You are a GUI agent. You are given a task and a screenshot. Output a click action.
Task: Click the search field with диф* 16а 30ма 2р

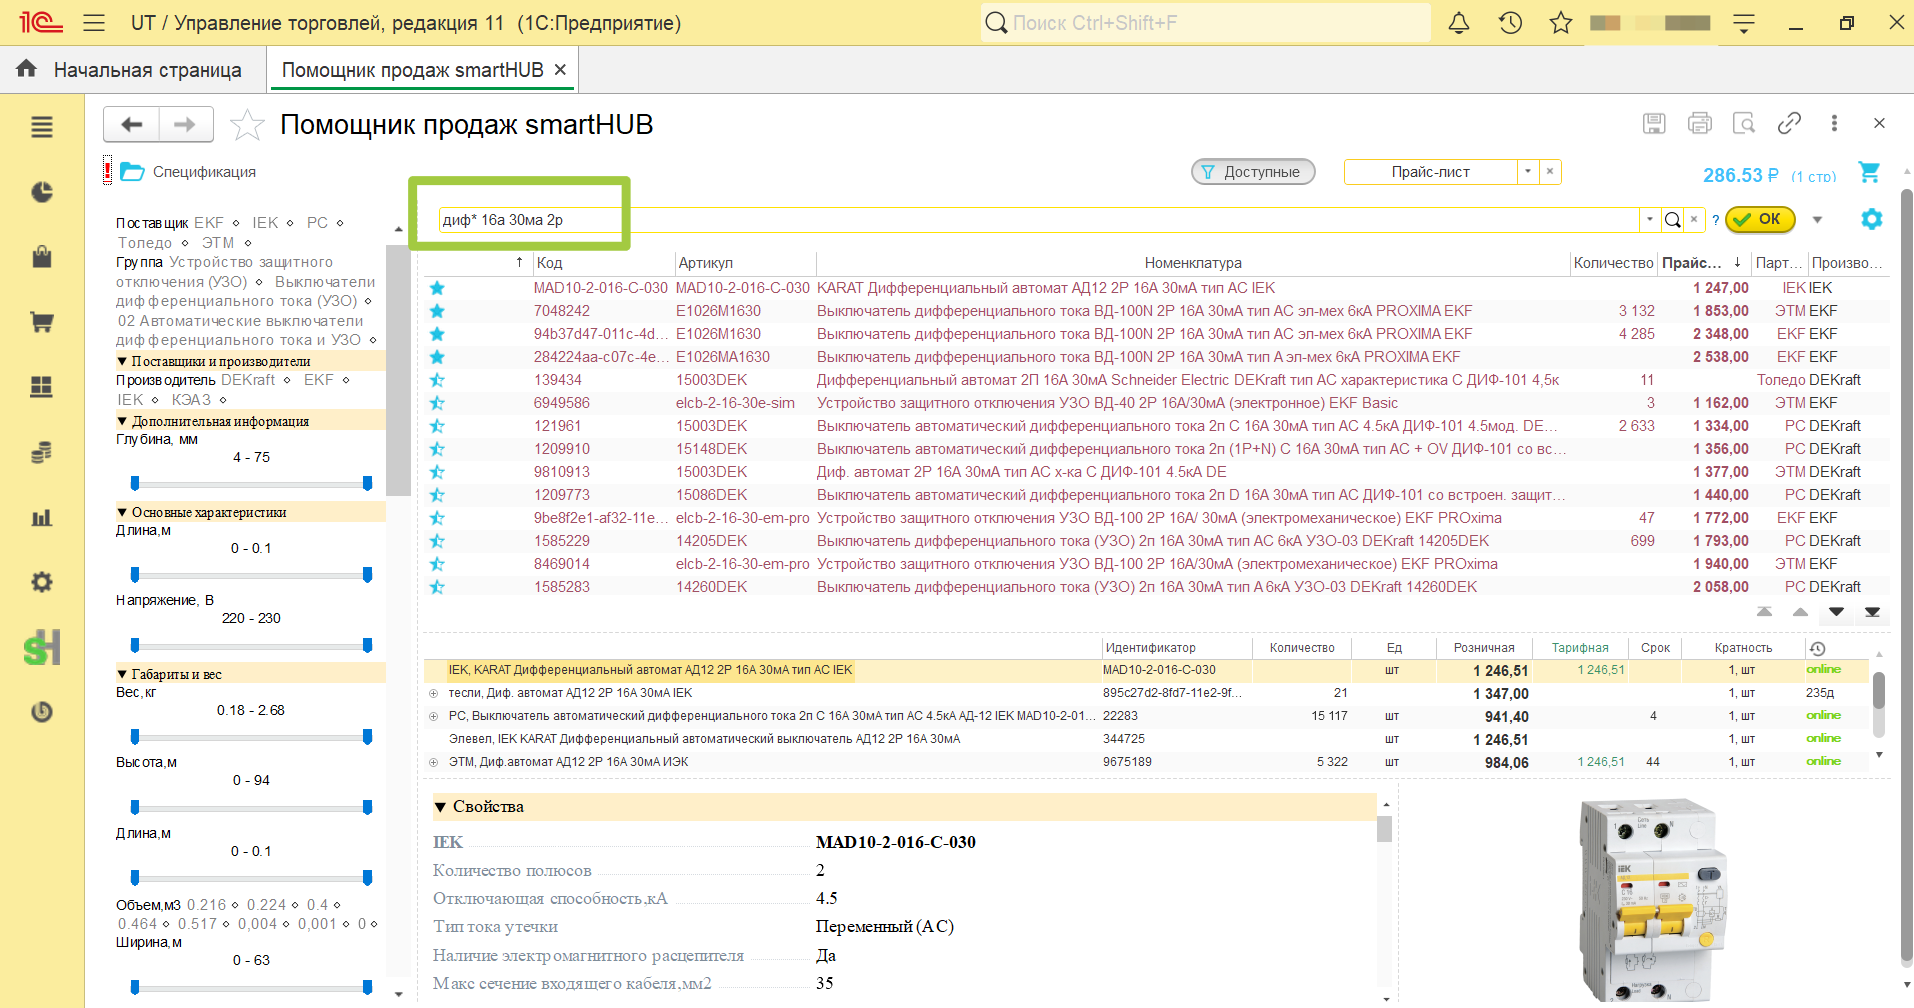[x=1038, y=220]
